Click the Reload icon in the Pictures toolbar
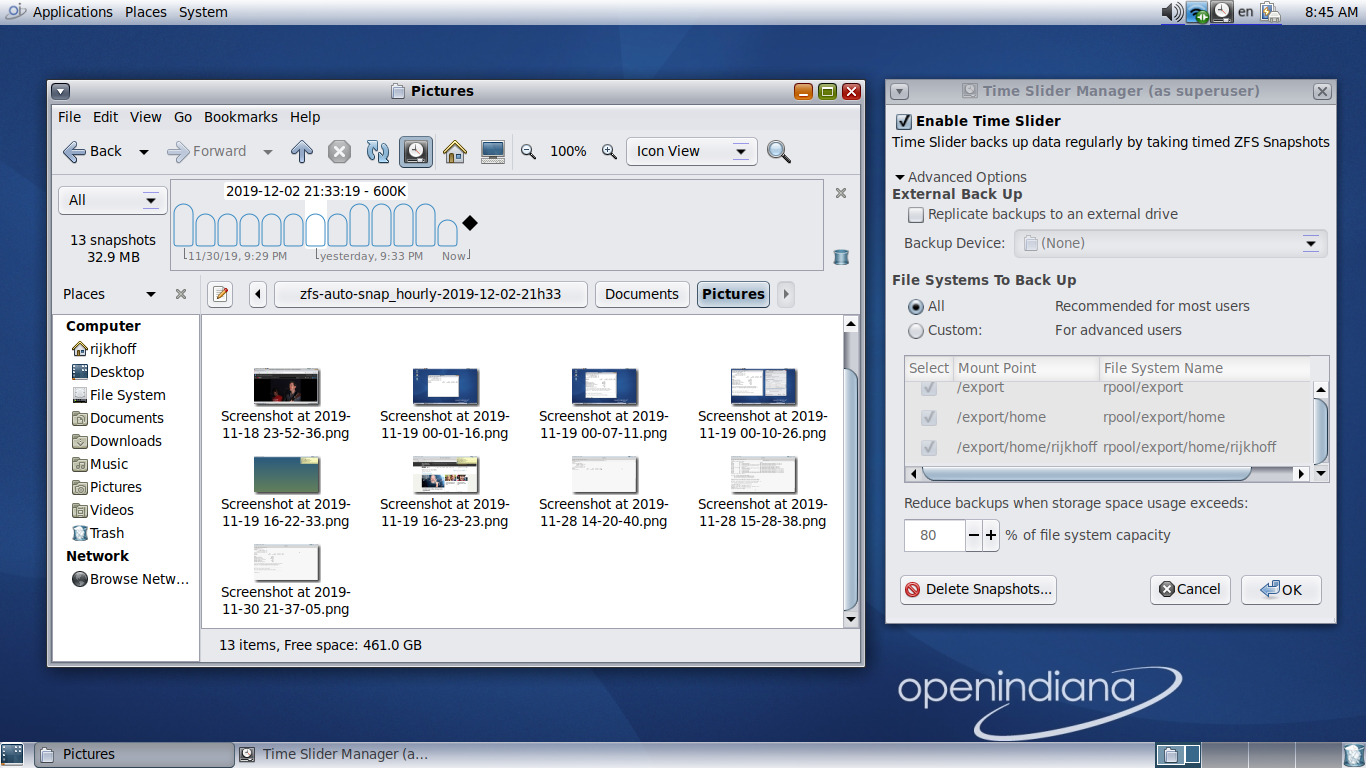Image resolution: width=1366 pixels, height=768 pixels. click(377, 151)
